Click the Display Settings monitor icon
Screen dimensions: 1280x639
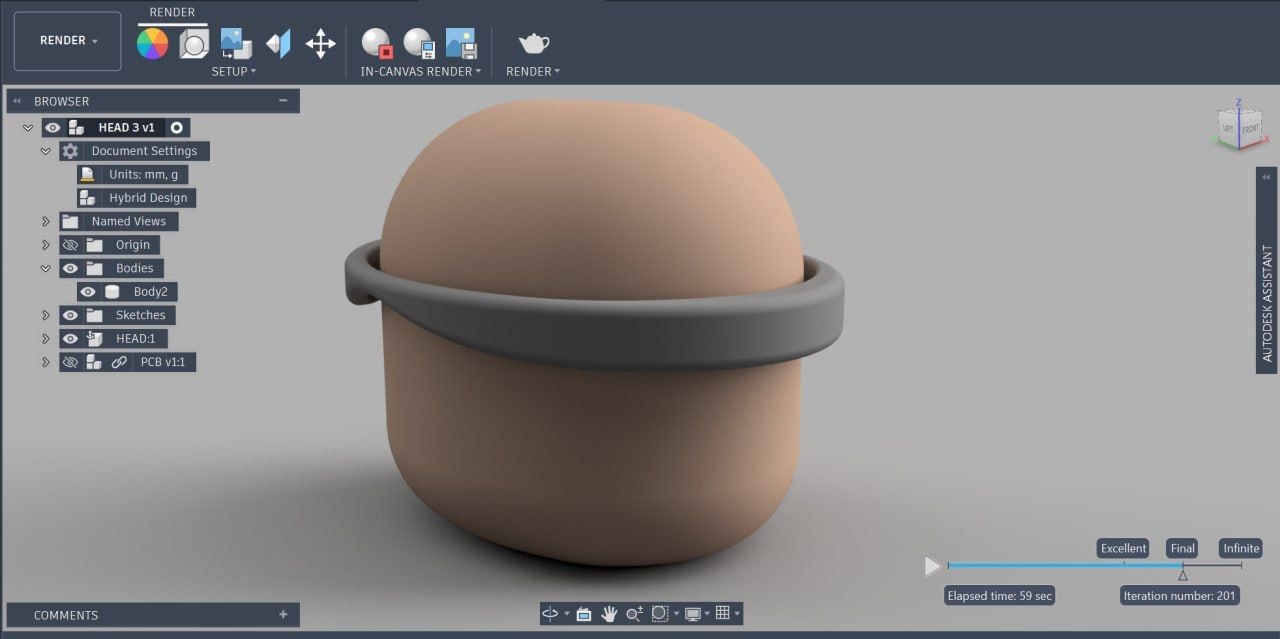693,613
